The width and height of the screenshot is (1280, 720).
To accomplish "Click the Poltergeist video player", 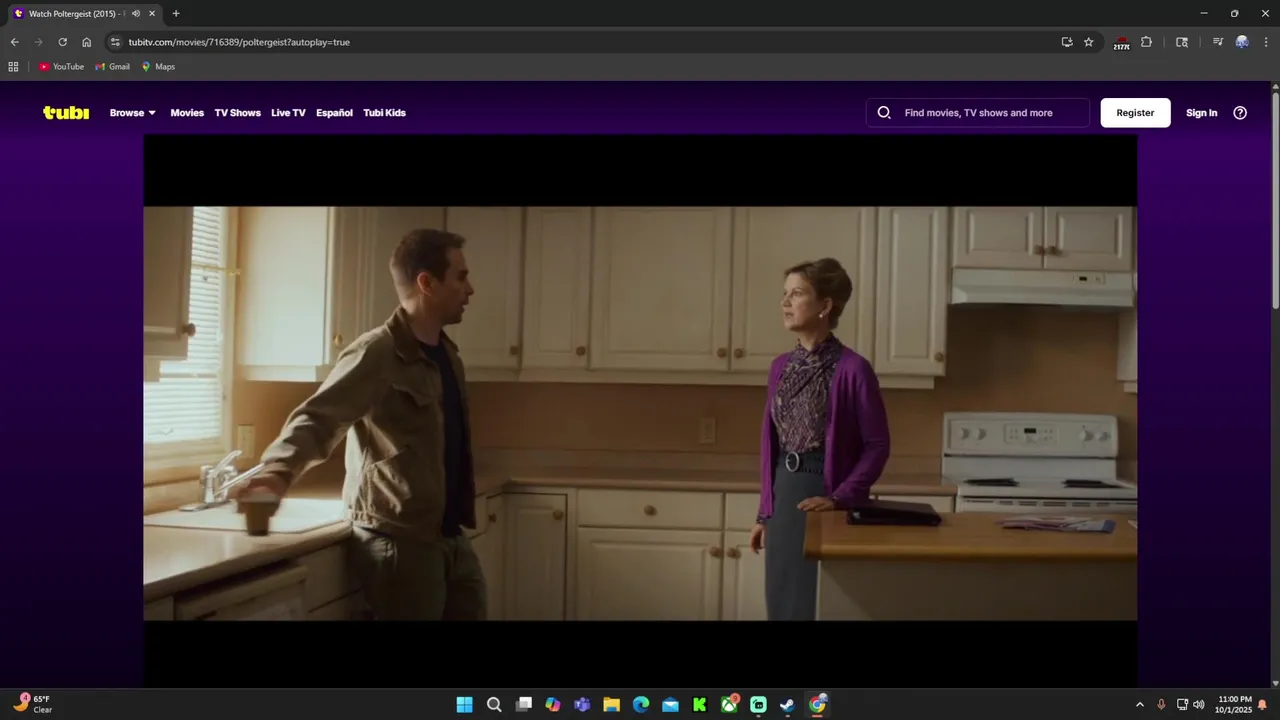I will tap(640, 412).
